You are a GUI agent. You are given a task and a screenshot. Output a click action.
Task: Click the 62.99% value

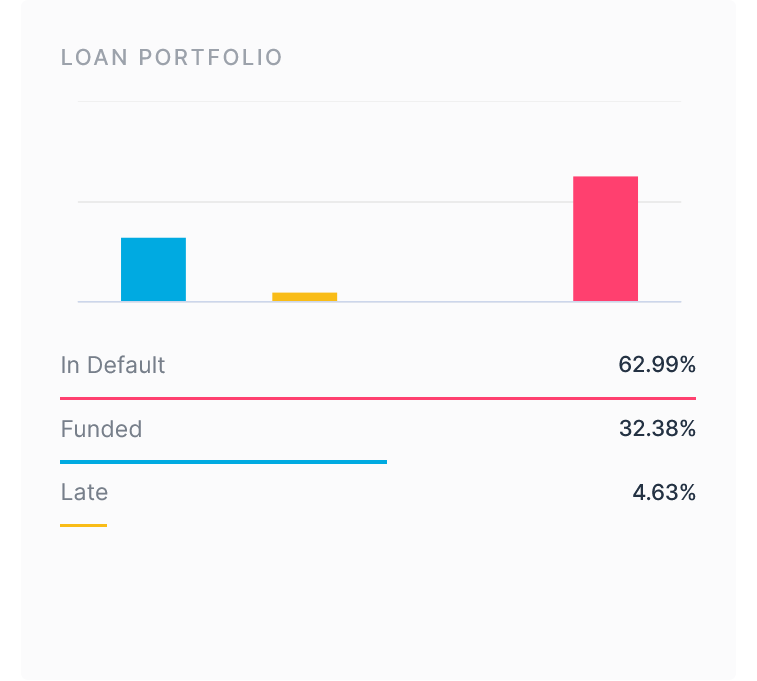656,365
